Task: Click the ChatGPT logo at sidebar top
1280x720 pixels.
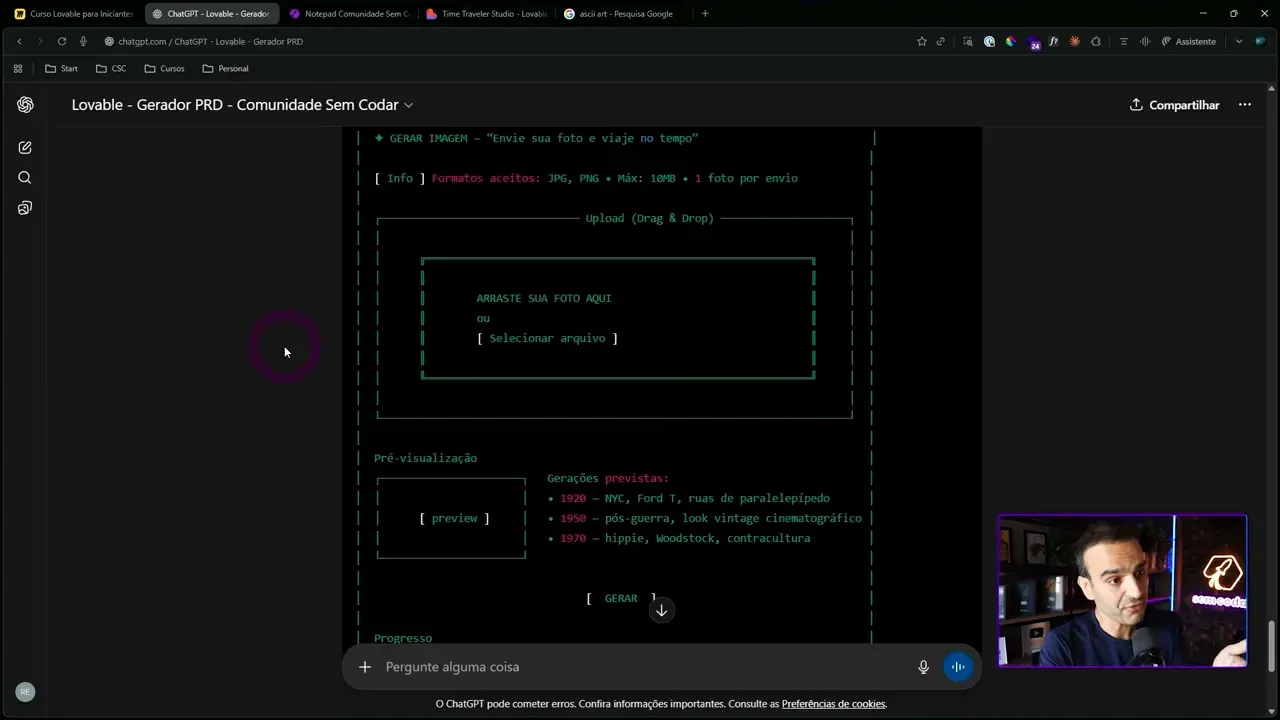Action: 25,104
